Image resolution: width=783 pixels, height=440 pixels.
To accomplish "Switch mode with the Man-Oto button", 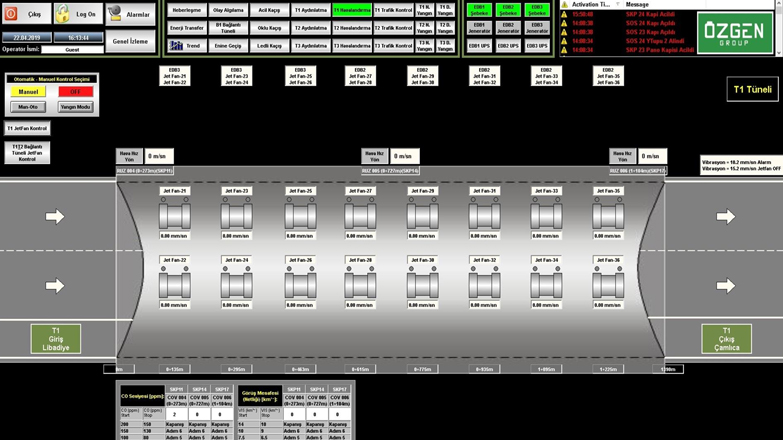I will click(28, 107).
